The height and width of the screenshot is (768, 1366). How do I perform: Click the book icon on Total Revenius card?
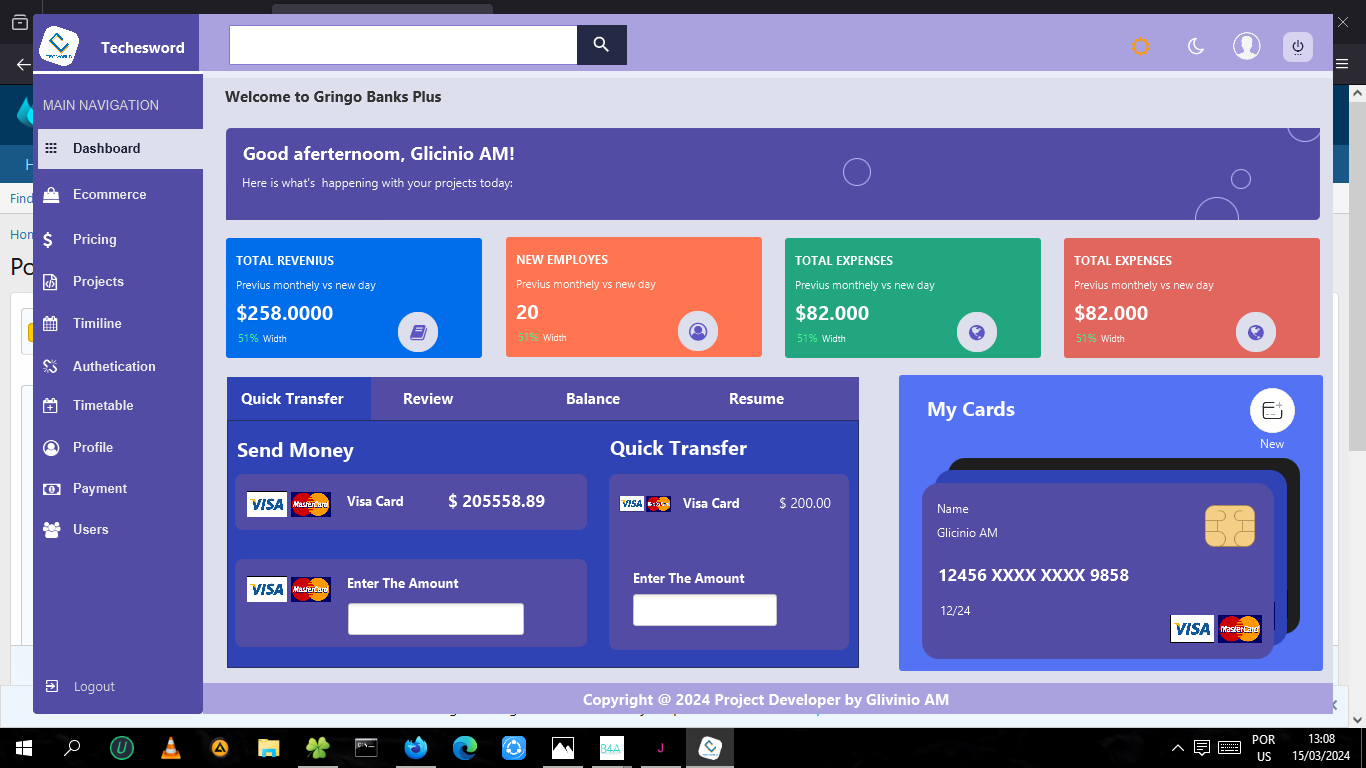(418, 332)
